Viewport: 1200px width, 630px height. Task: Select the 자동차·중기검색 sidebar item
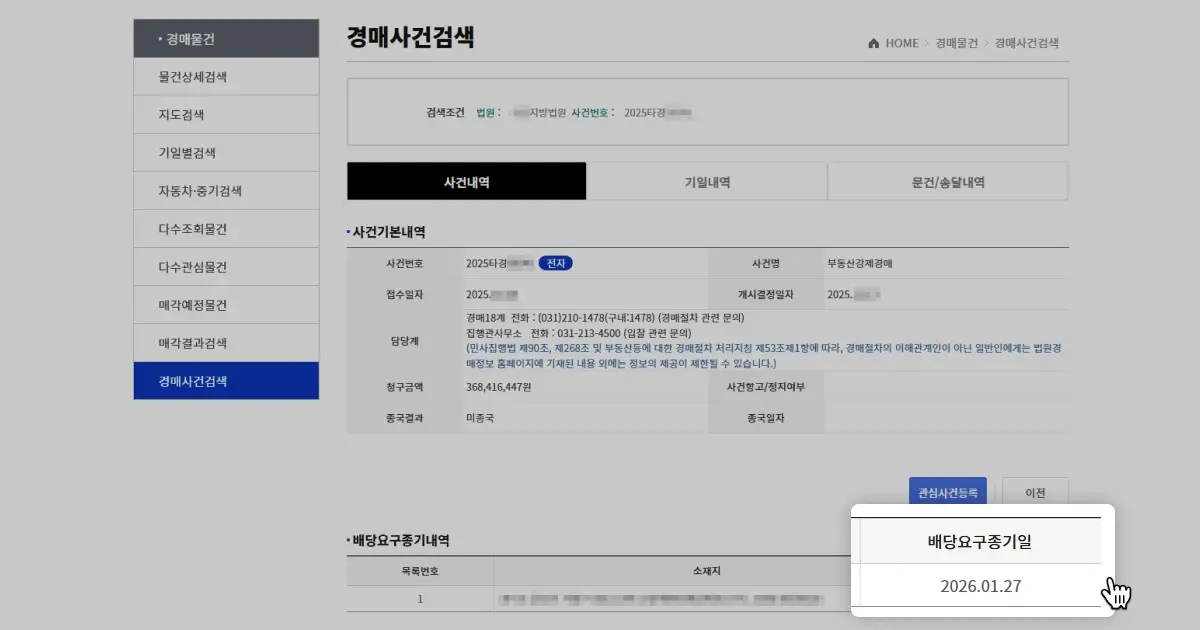[225, 190]
